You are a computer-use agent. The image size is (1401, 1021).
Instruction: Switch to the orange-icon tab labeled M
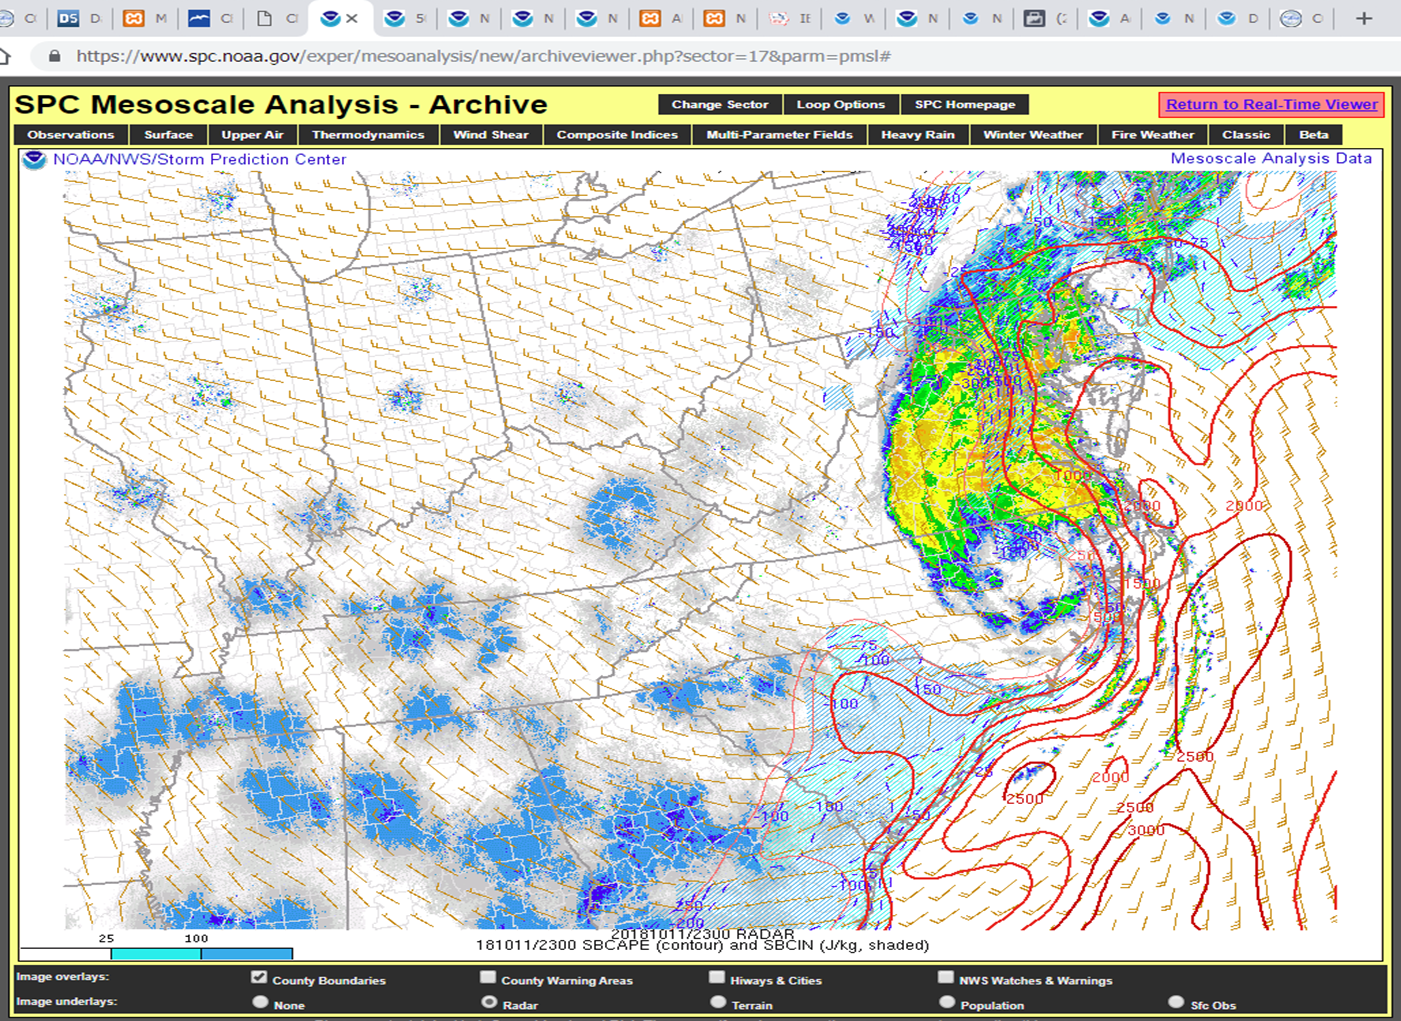click(145, 18)
